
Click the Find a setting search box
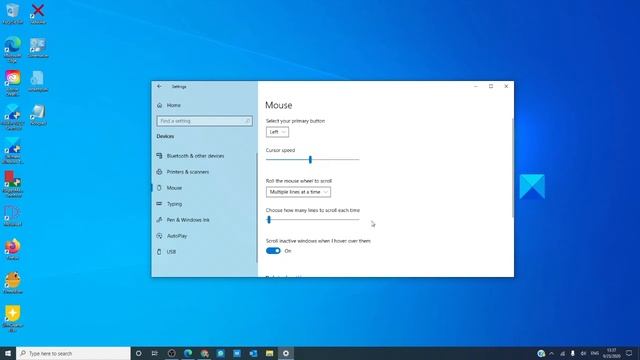pos(204,121)
